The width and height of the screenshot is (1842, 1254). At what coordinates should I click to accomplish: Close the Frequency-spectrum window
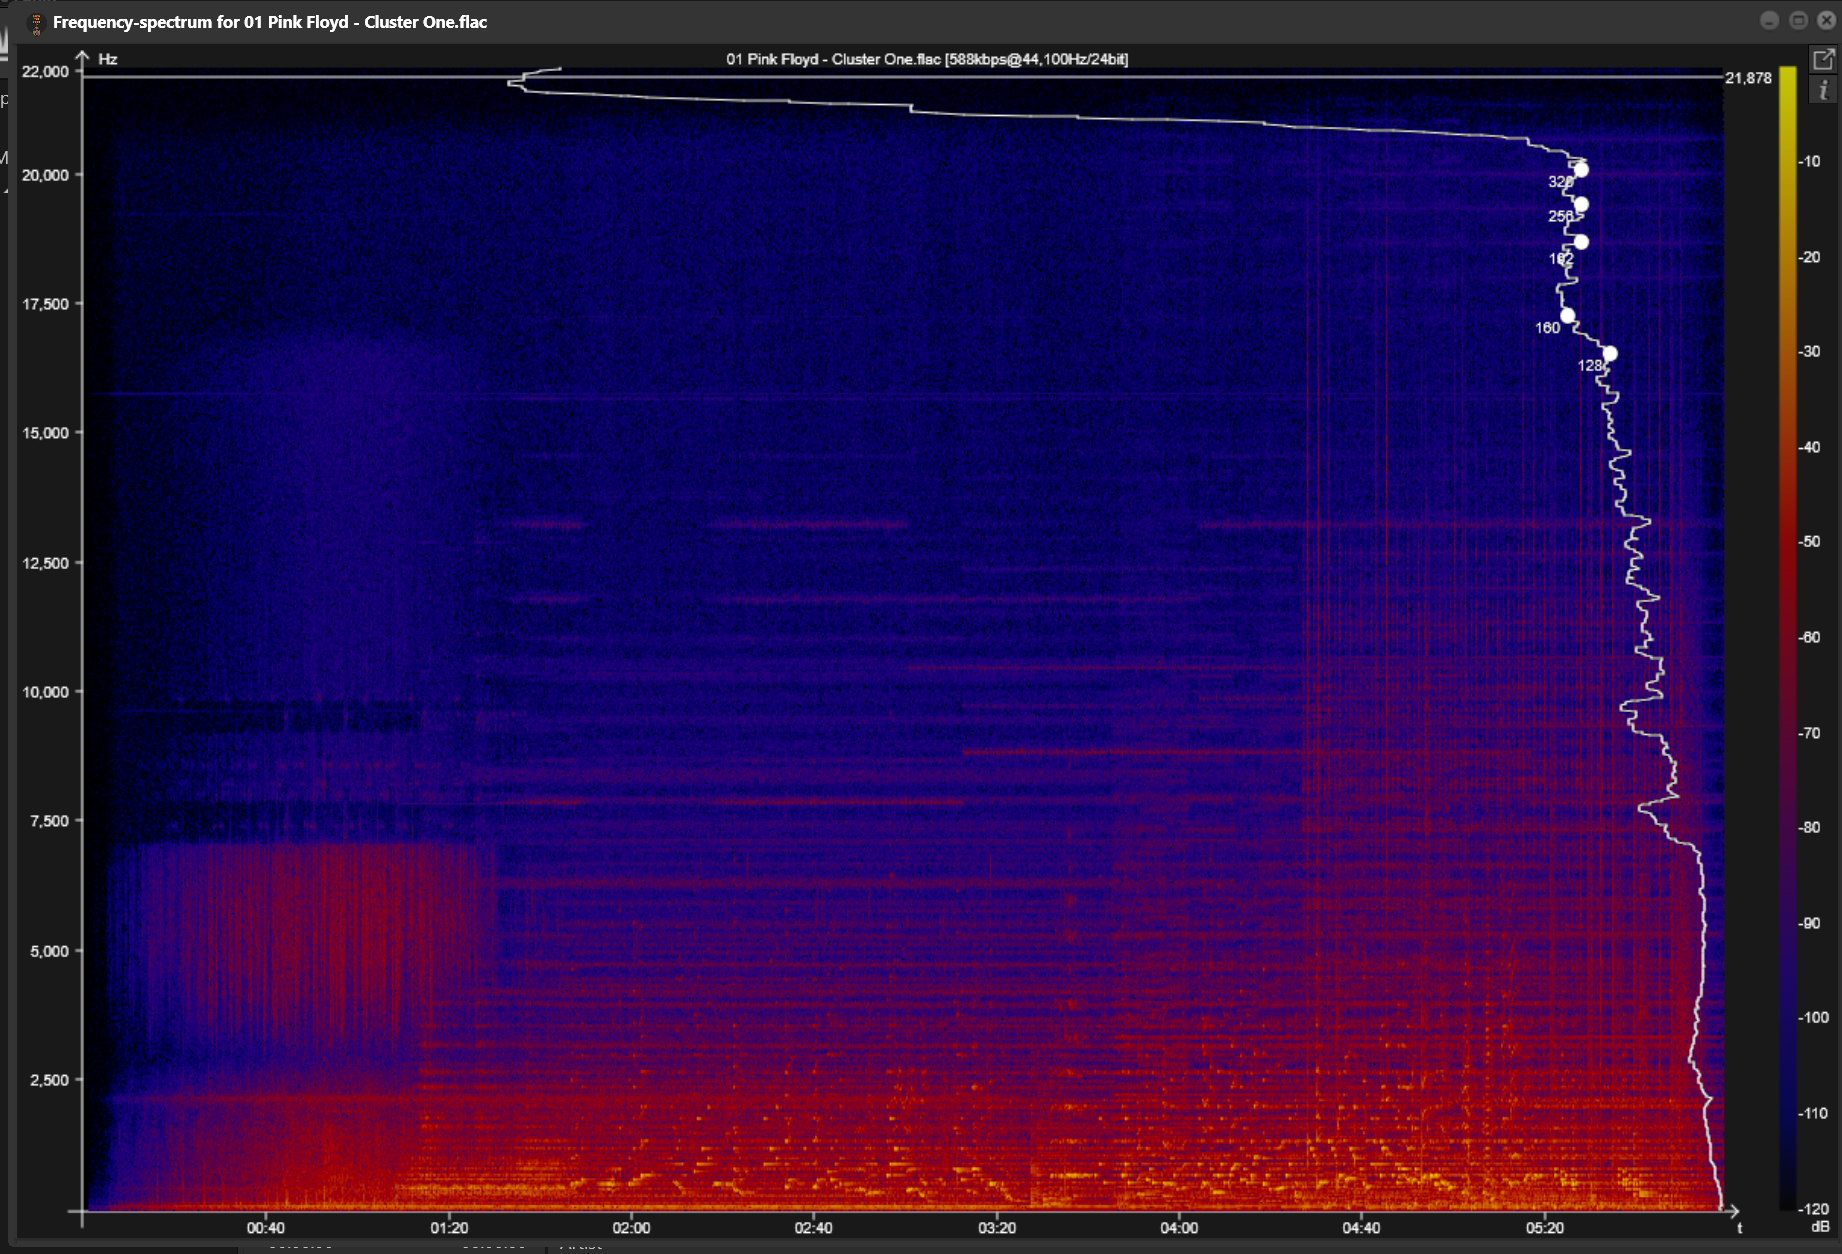pyautogui.click(x=1826, y=20)
